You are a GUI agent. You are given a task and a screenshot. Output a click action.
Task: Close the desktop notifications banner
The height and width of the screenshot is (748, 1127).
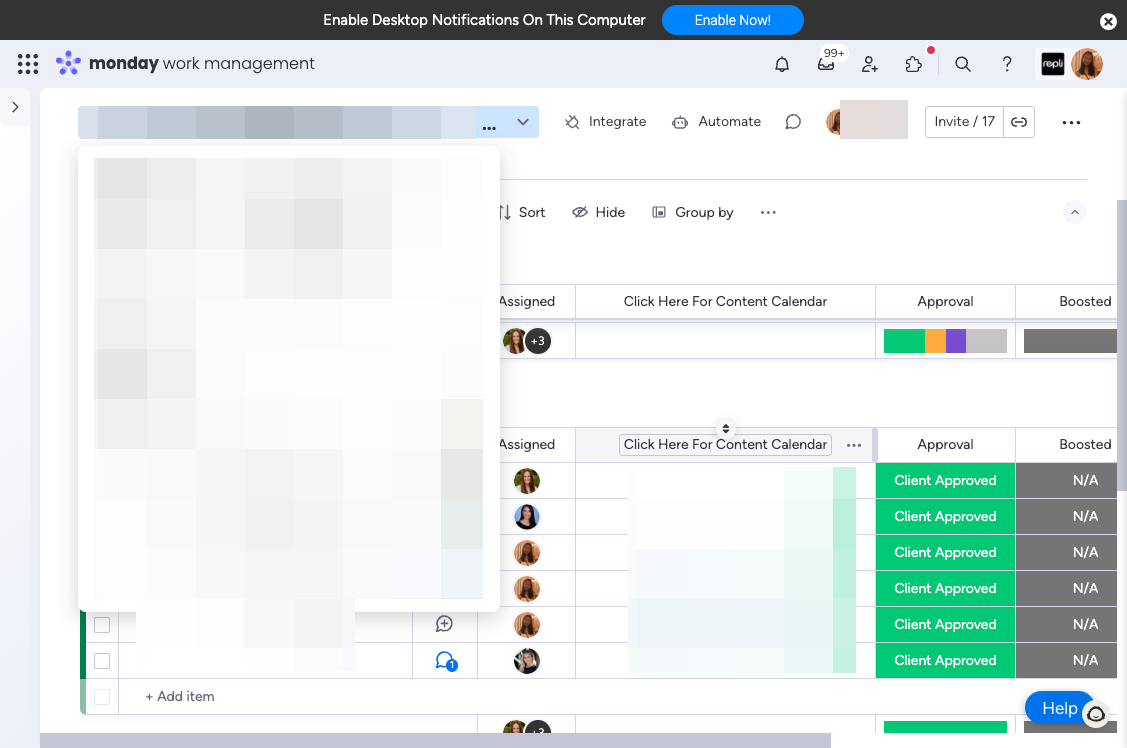[x=1108, y=22]
